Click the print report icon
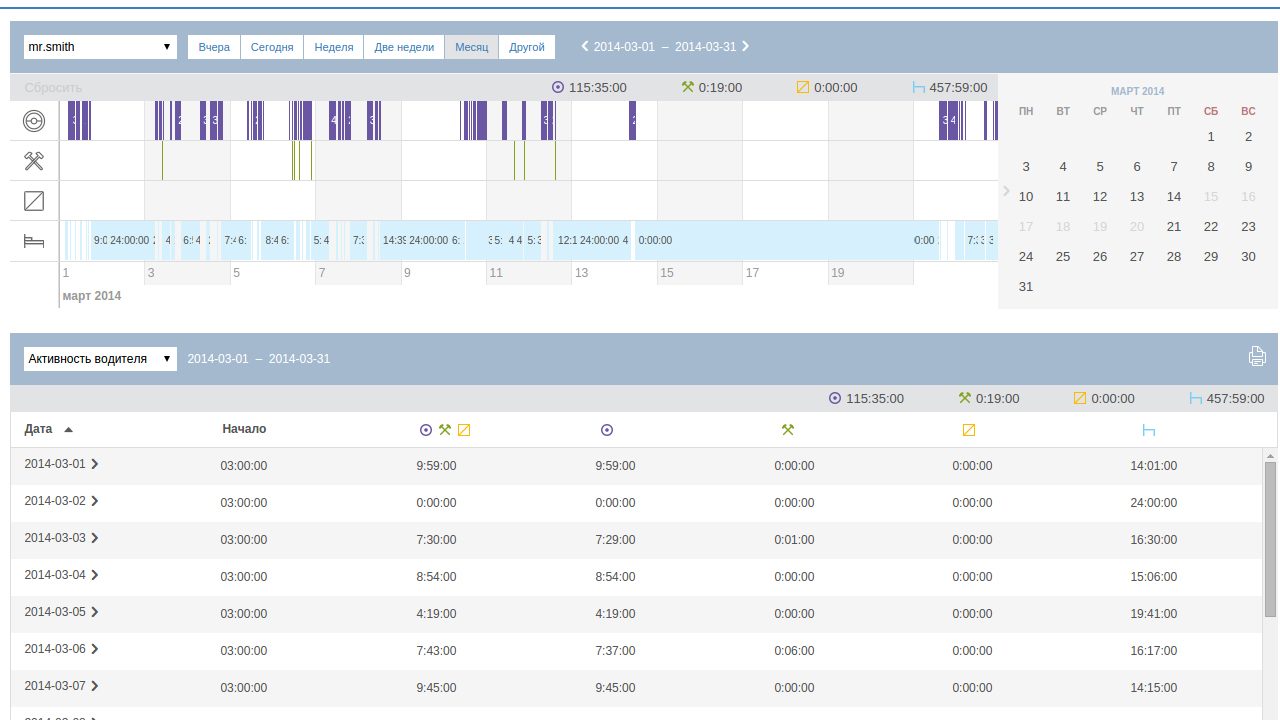1280x720 pixels. click(x=1257, y=356)
